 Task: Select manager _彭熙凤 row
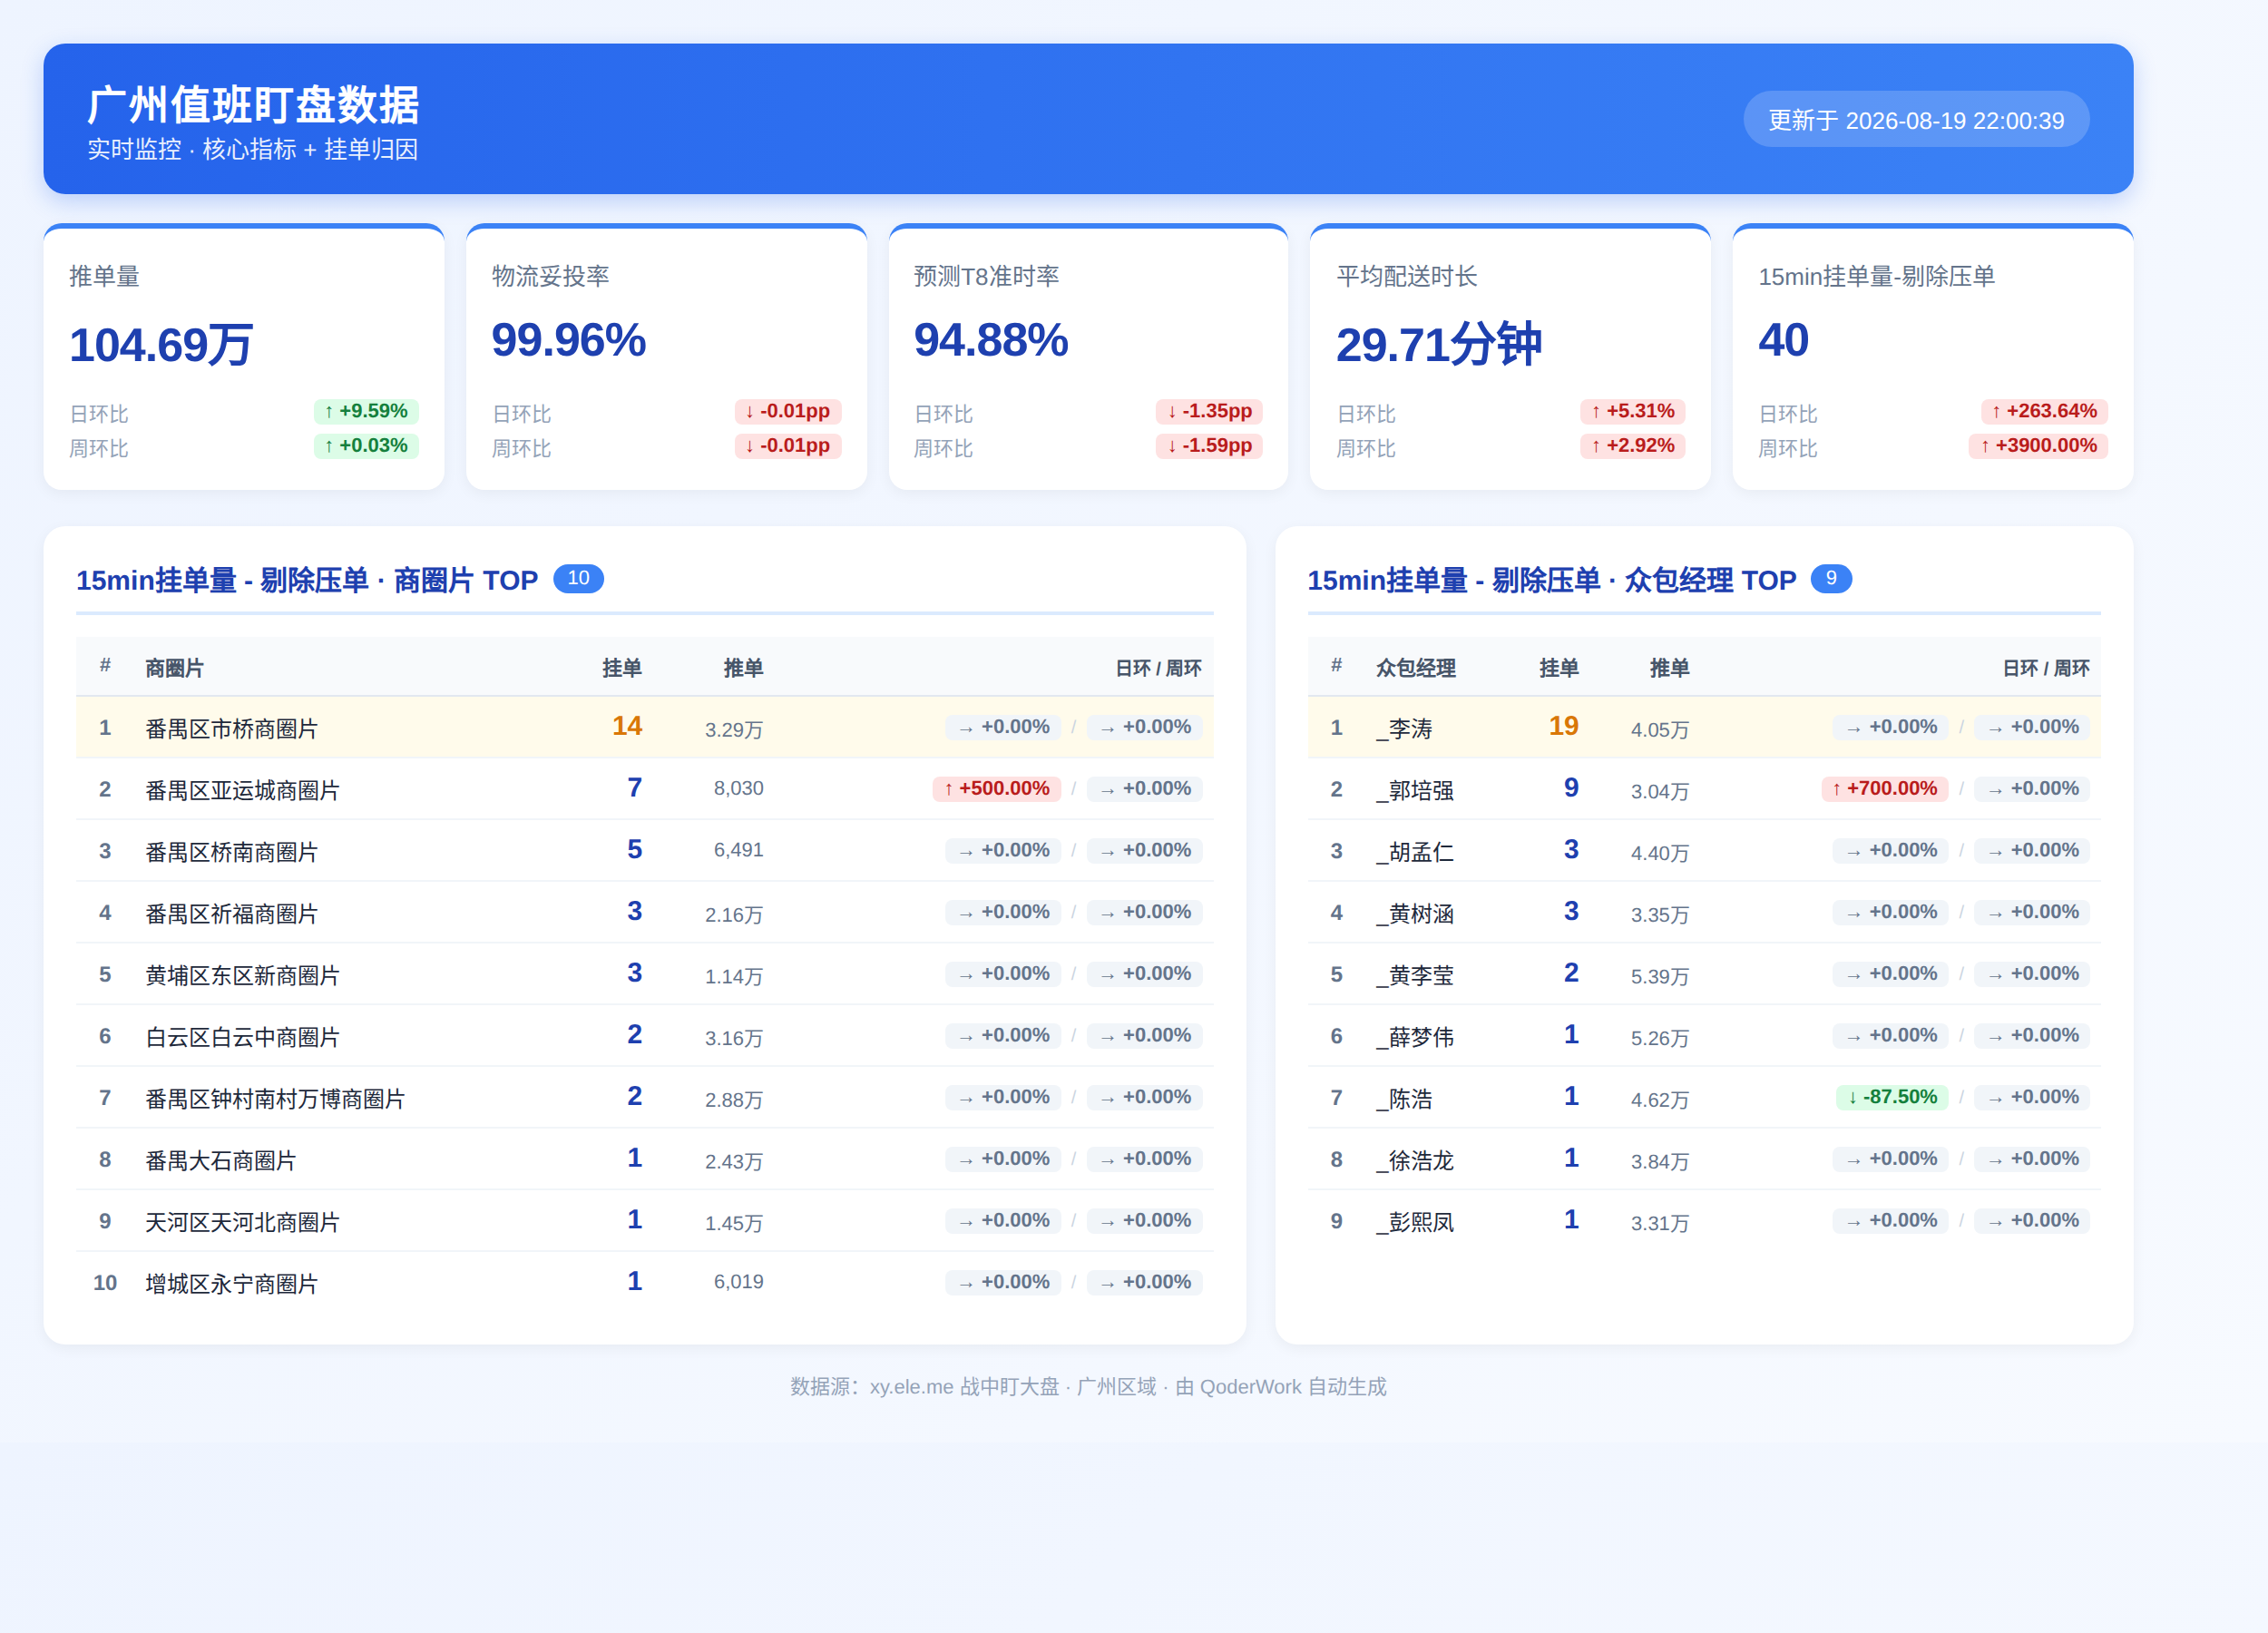(x=1704, y=1221)
